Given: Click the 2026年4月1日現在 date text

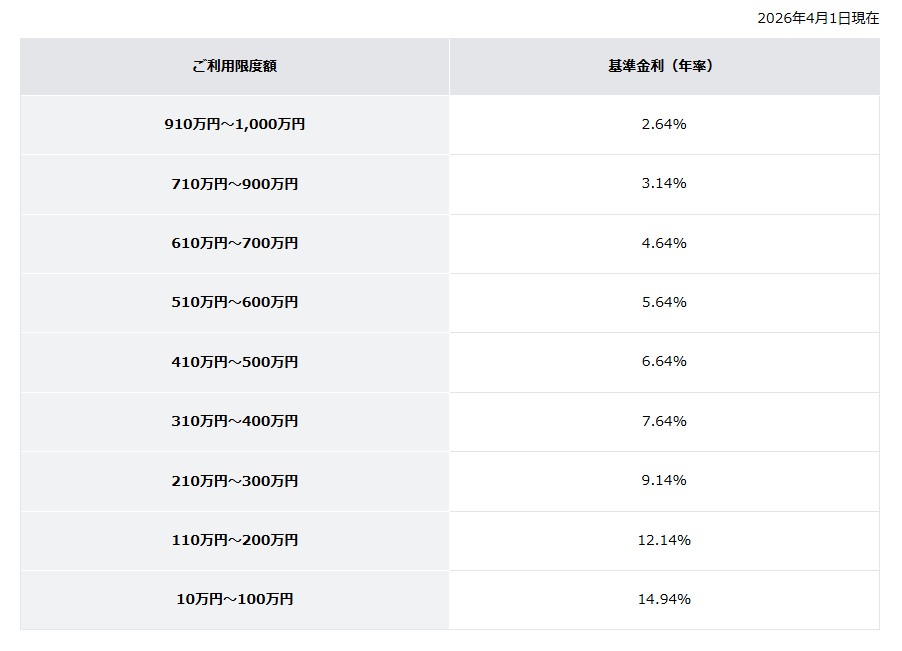Looking at the screenshot, I should point(818,18).
